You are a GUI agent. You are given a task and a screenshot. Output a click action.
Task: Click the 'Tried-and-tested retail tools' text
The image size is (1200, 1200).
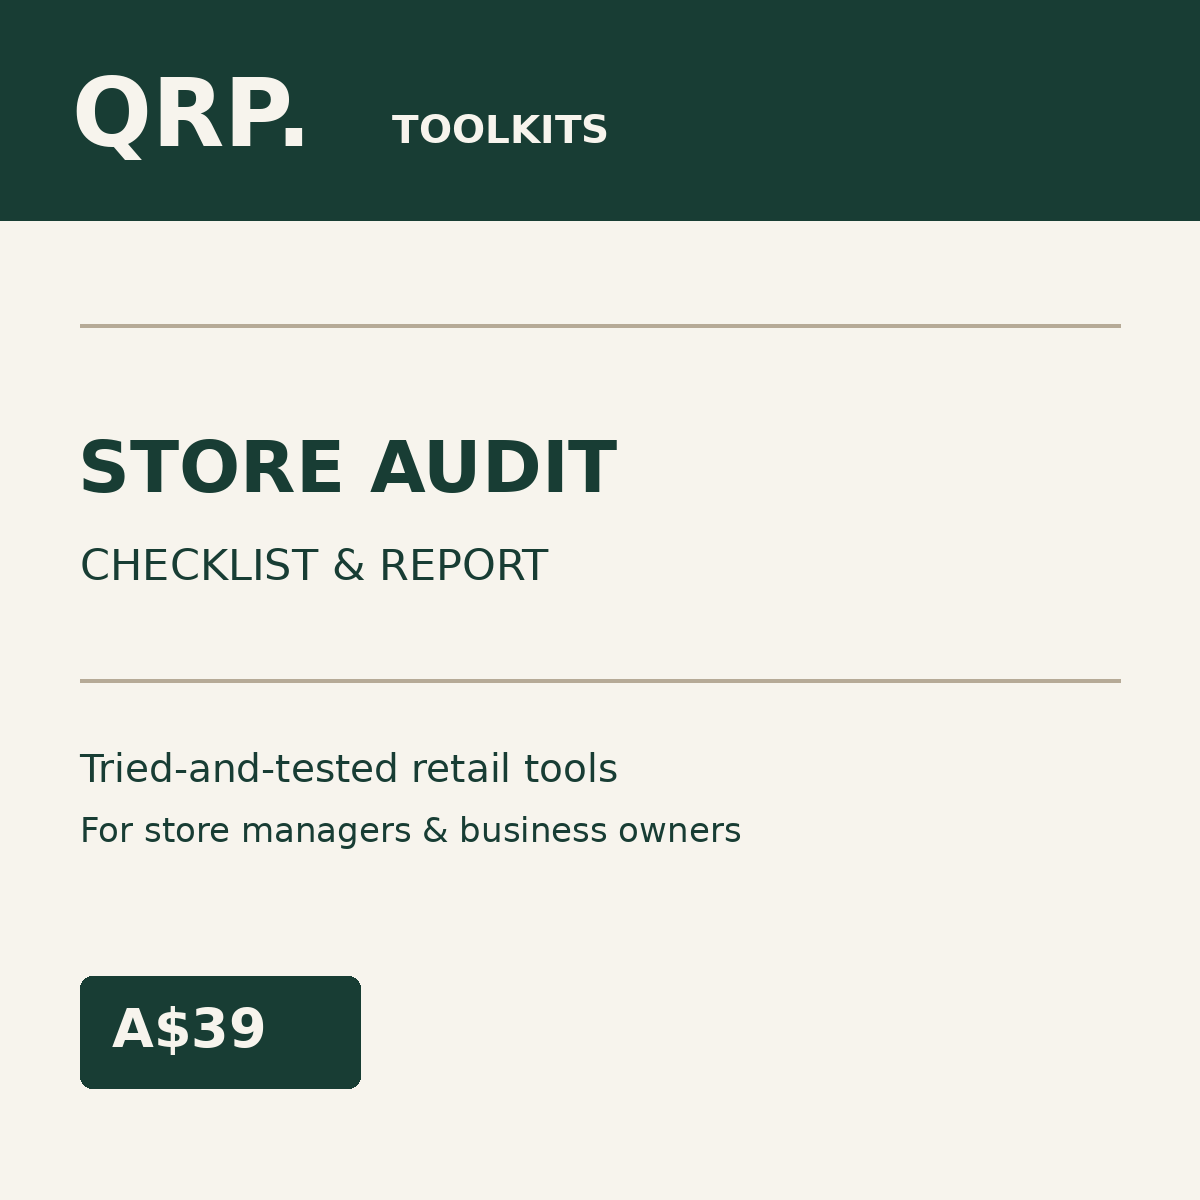pos(349,769)
